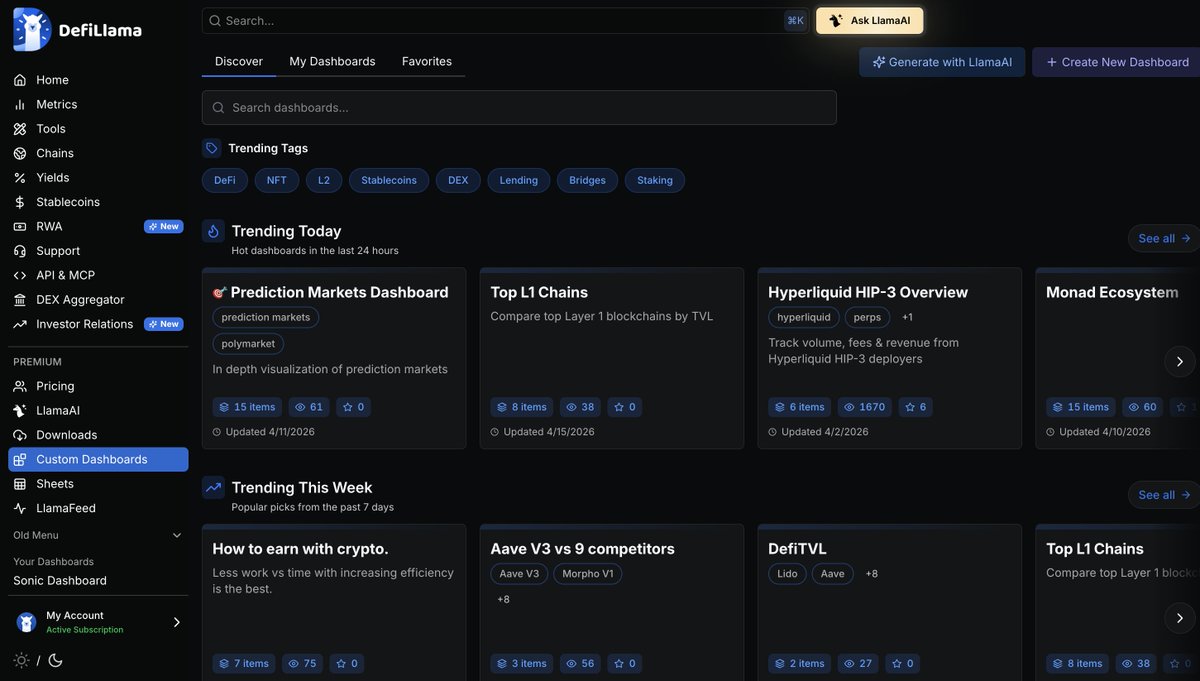Click the Sheets table icon

19,484
